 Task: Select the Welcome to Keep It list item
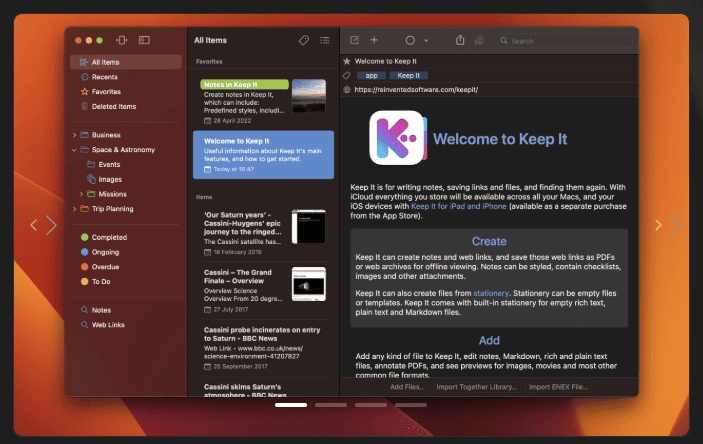point(263,155)
